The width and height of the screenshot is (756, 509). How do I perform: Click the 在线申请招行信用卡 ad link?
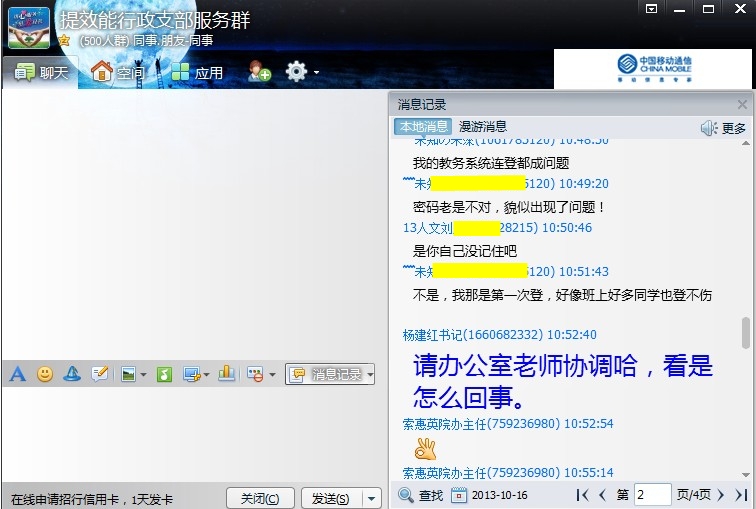coord(91,499)
